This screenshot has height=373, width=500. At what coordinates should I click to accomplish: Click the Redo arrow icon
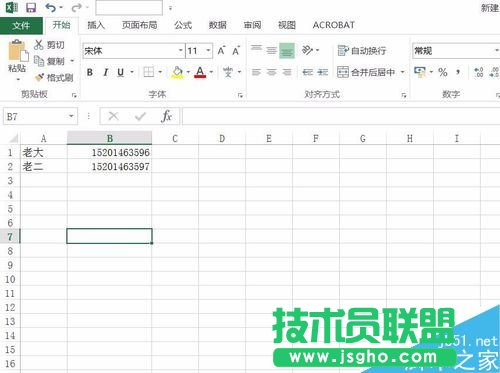pyautogui.click(x=77, y=7)
